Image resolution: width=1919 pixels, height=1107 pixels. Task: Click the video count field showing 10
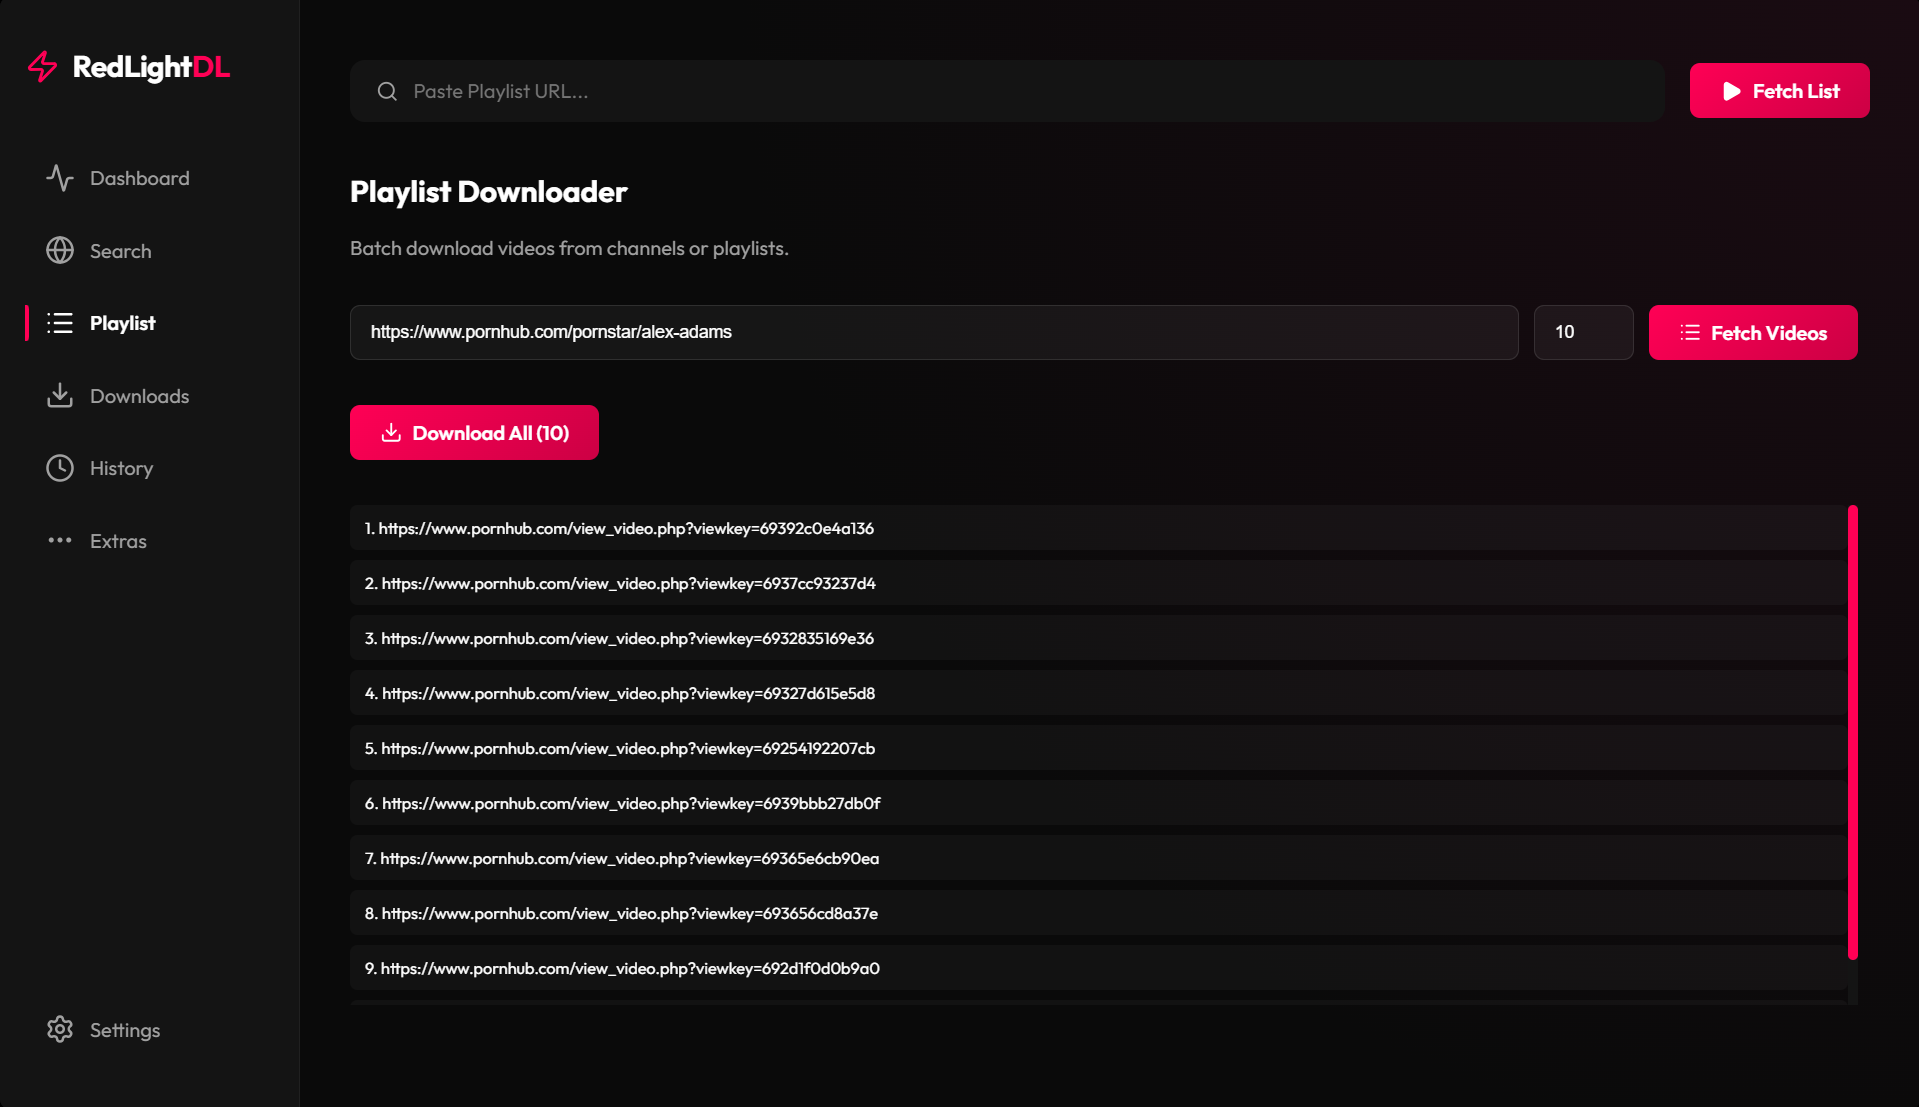click(x=1583, y=332)
